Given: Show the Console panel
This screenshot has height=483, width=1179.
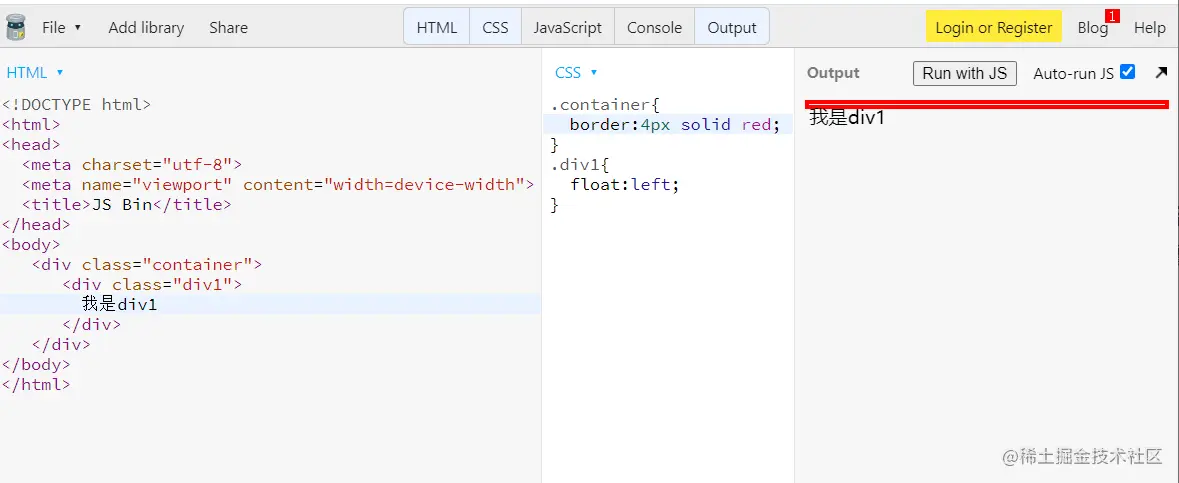Looking at the screenshot, I should [x=654, y=28].
